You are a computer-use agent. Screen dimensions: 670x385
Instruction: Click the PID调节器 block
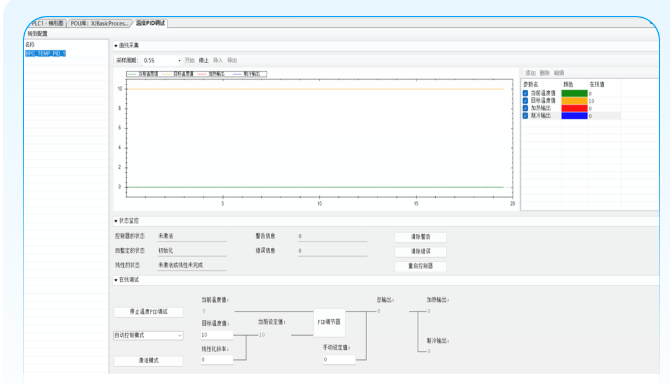click(329, 322)
